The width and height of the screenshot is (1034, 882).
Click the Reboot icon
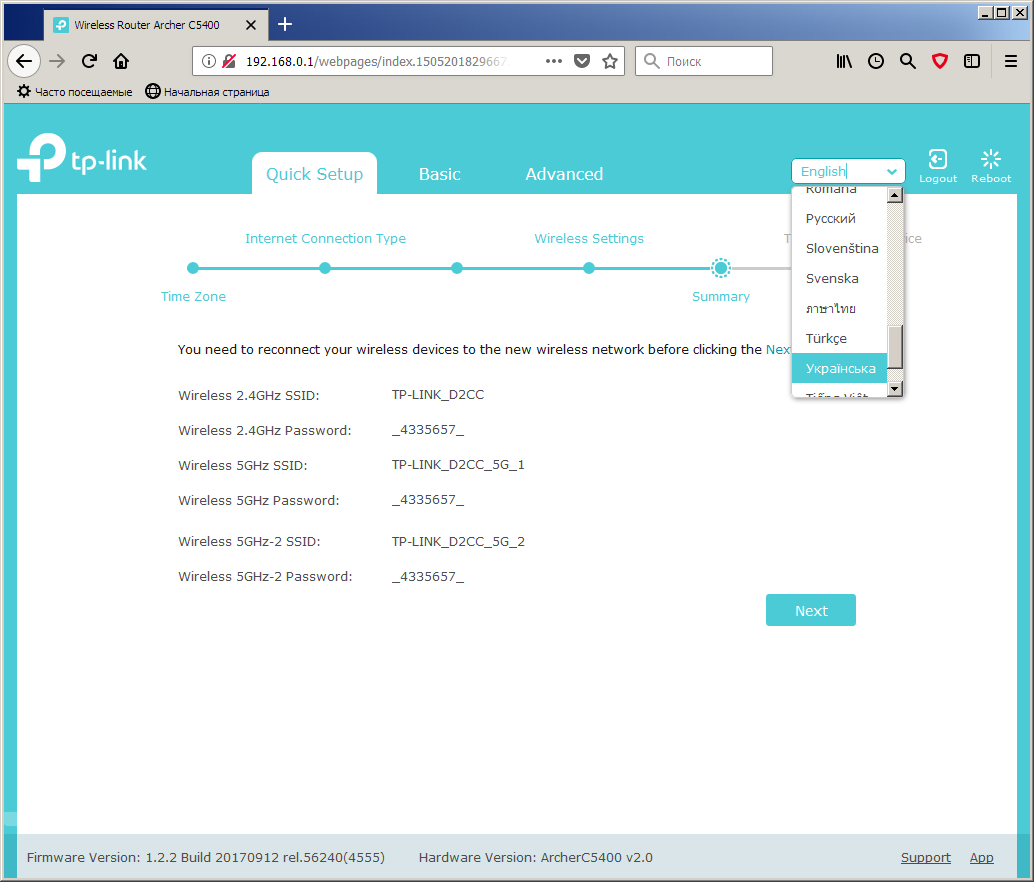coord(990,159)
